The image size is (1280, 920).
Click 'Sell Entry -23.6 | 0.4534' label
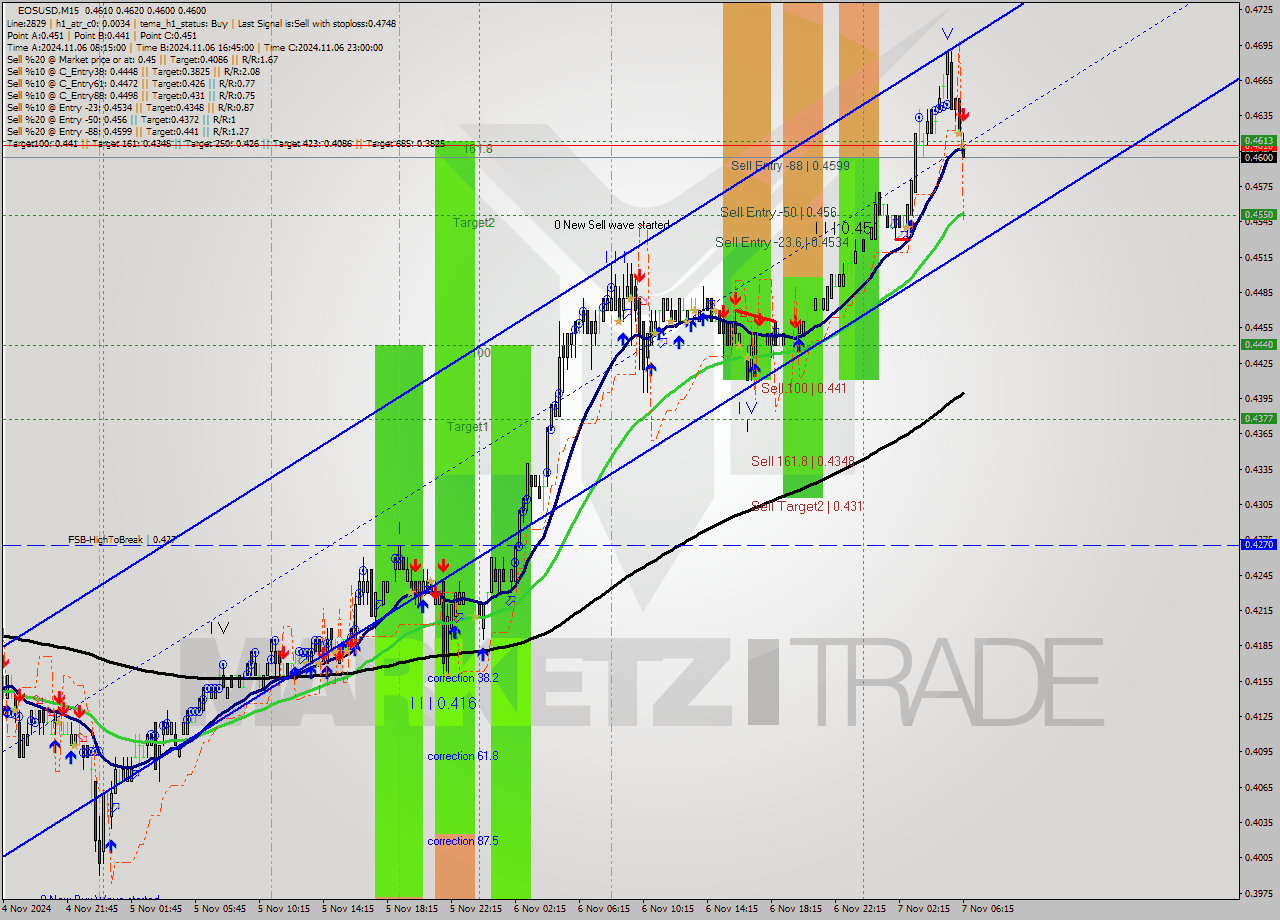click(782, 243)
